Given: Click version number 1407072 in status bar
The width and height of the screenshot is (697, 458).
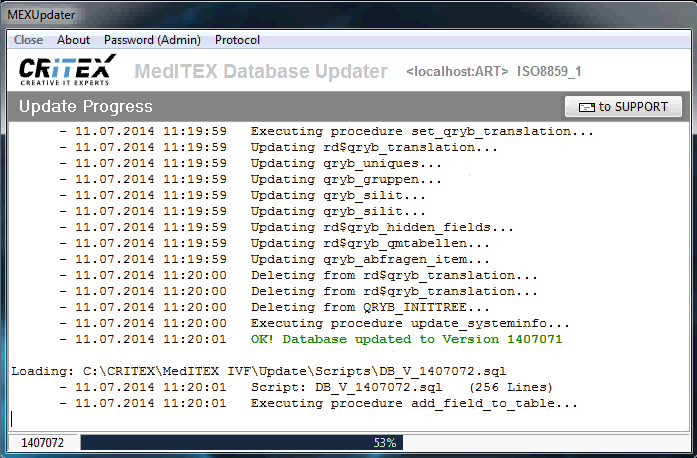Looking at the screenshot, I should pos(43,442).
